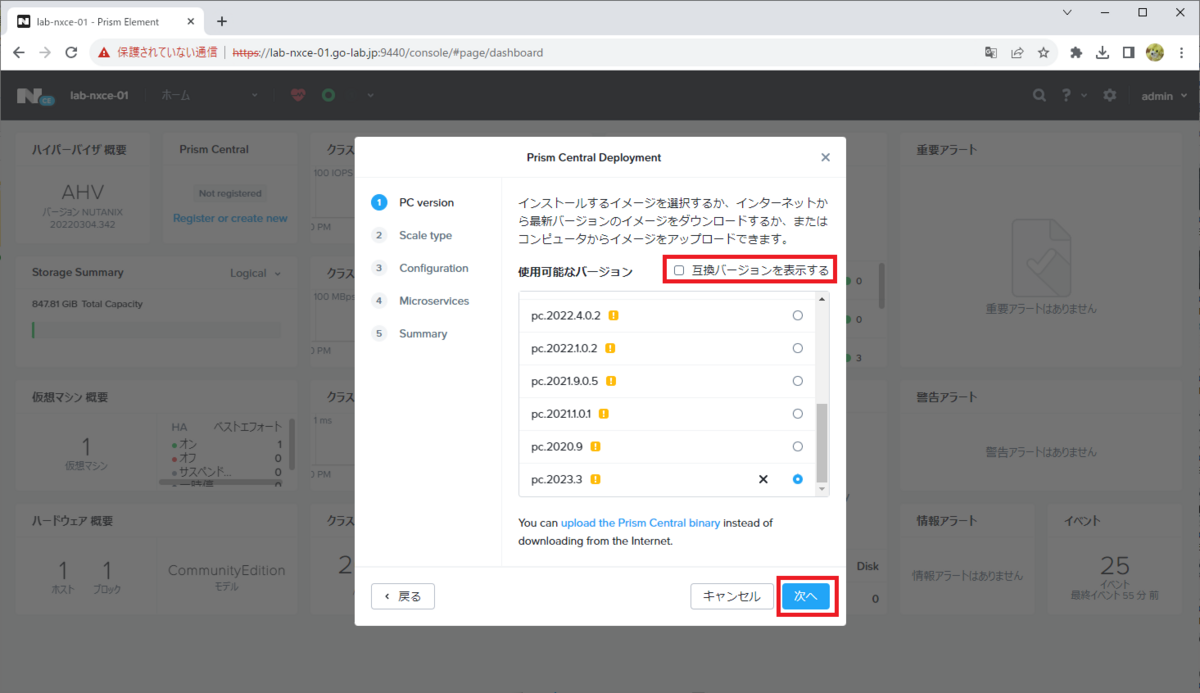Click the warning icon beside pc.2022.4.0.2
The image size is (1200, 693).
(613, 315)
